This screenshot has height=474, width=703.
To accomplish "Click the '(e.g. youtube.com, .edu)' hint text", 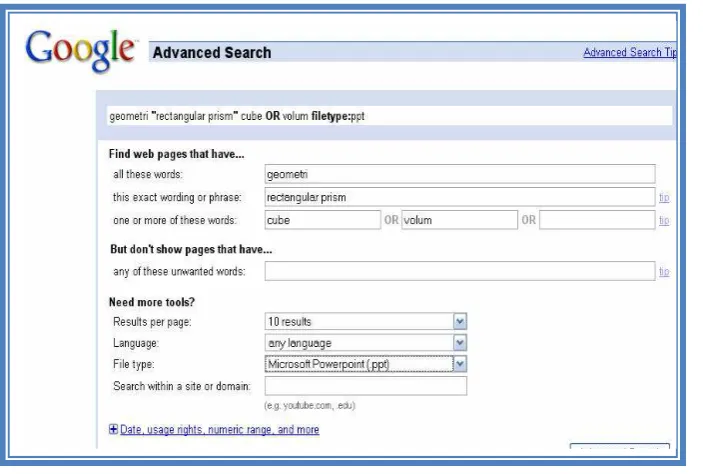I will tap(310, 405).
